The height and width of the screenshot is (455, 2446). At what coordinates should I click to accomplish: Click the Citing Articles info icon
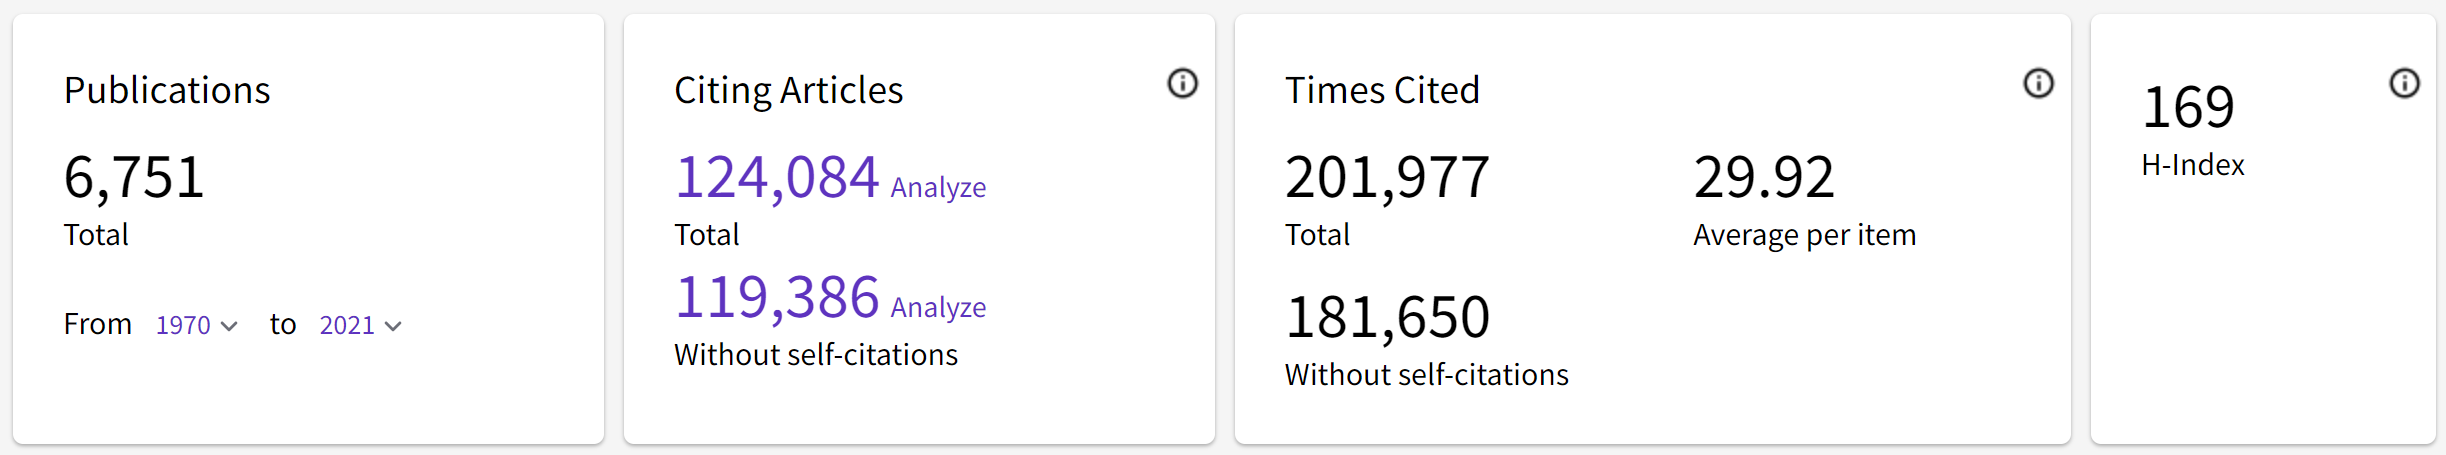pos(1182,83)
